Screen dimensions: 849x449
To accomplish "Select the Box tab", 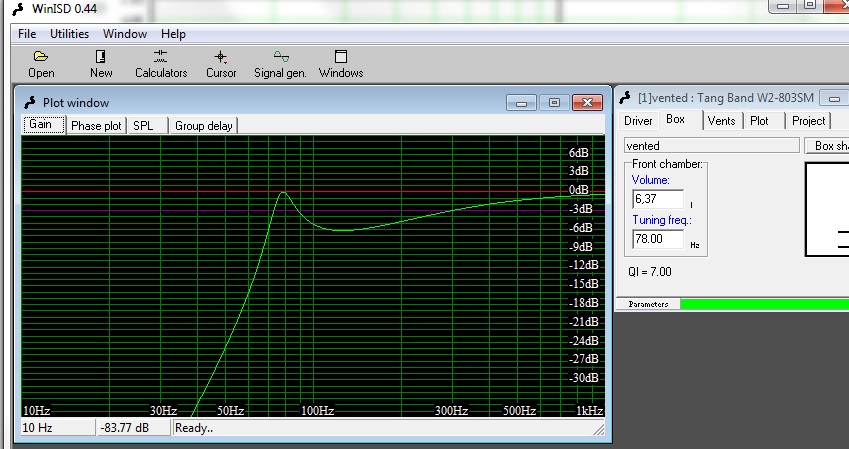I will [681, 120].
